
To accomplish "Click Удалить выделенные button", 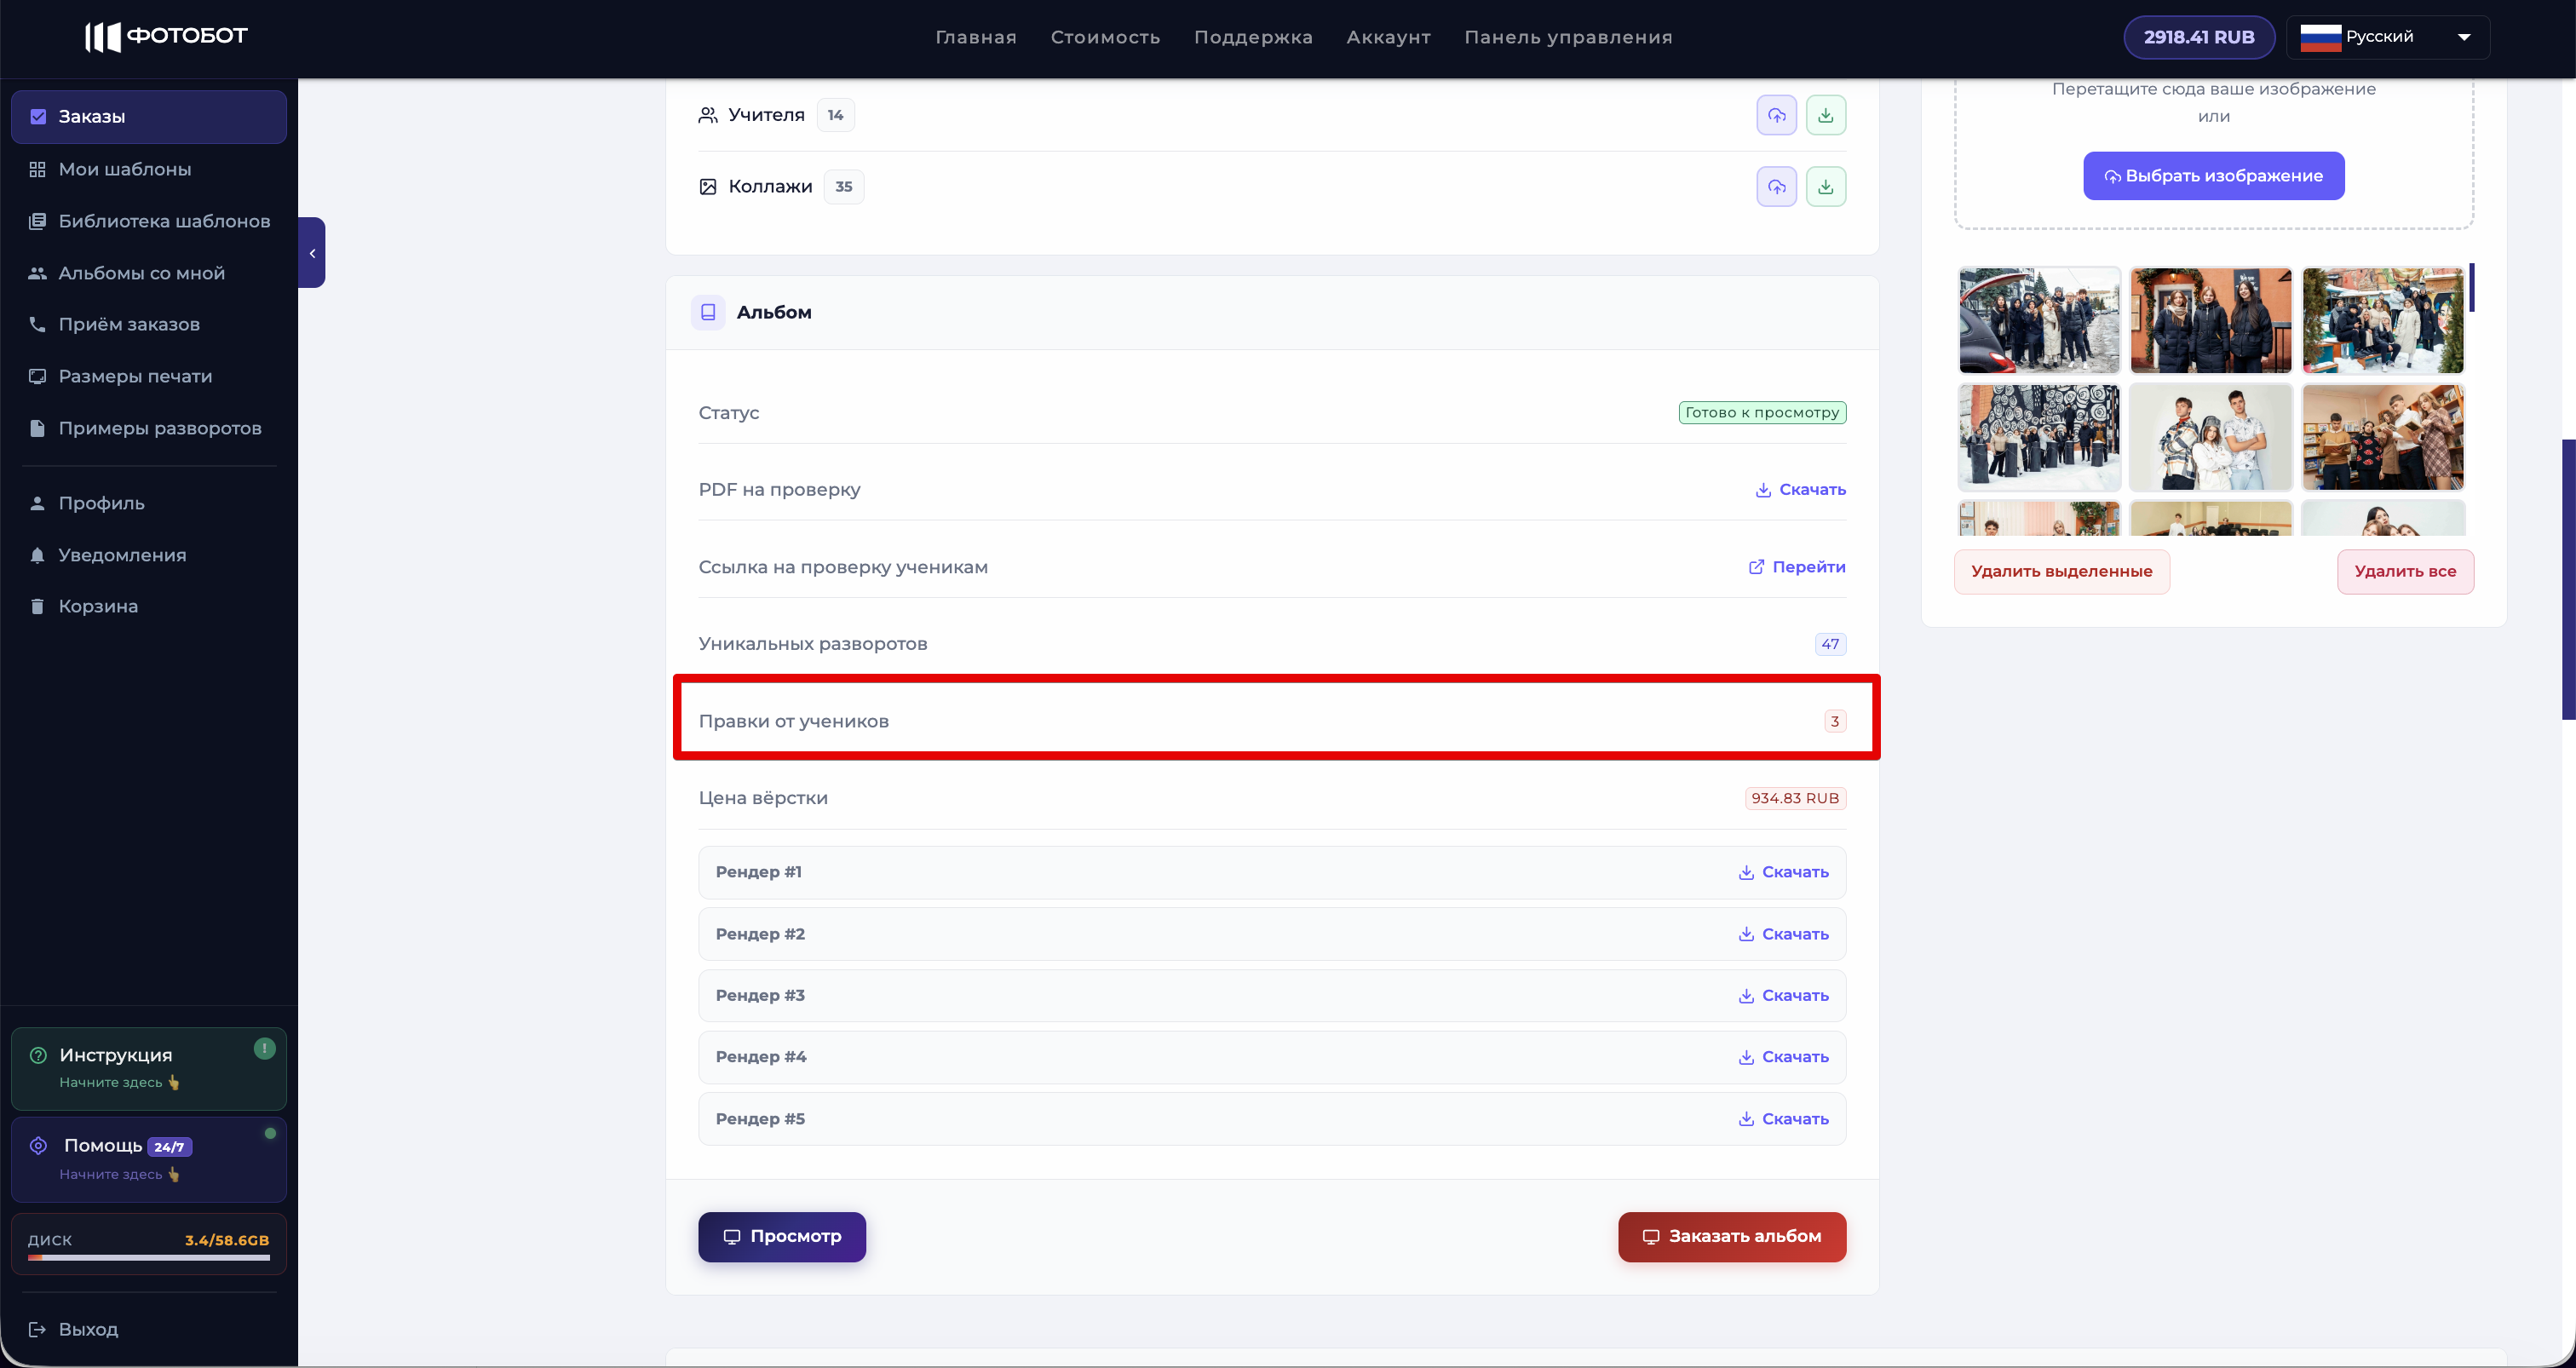I will point(2062,572).
